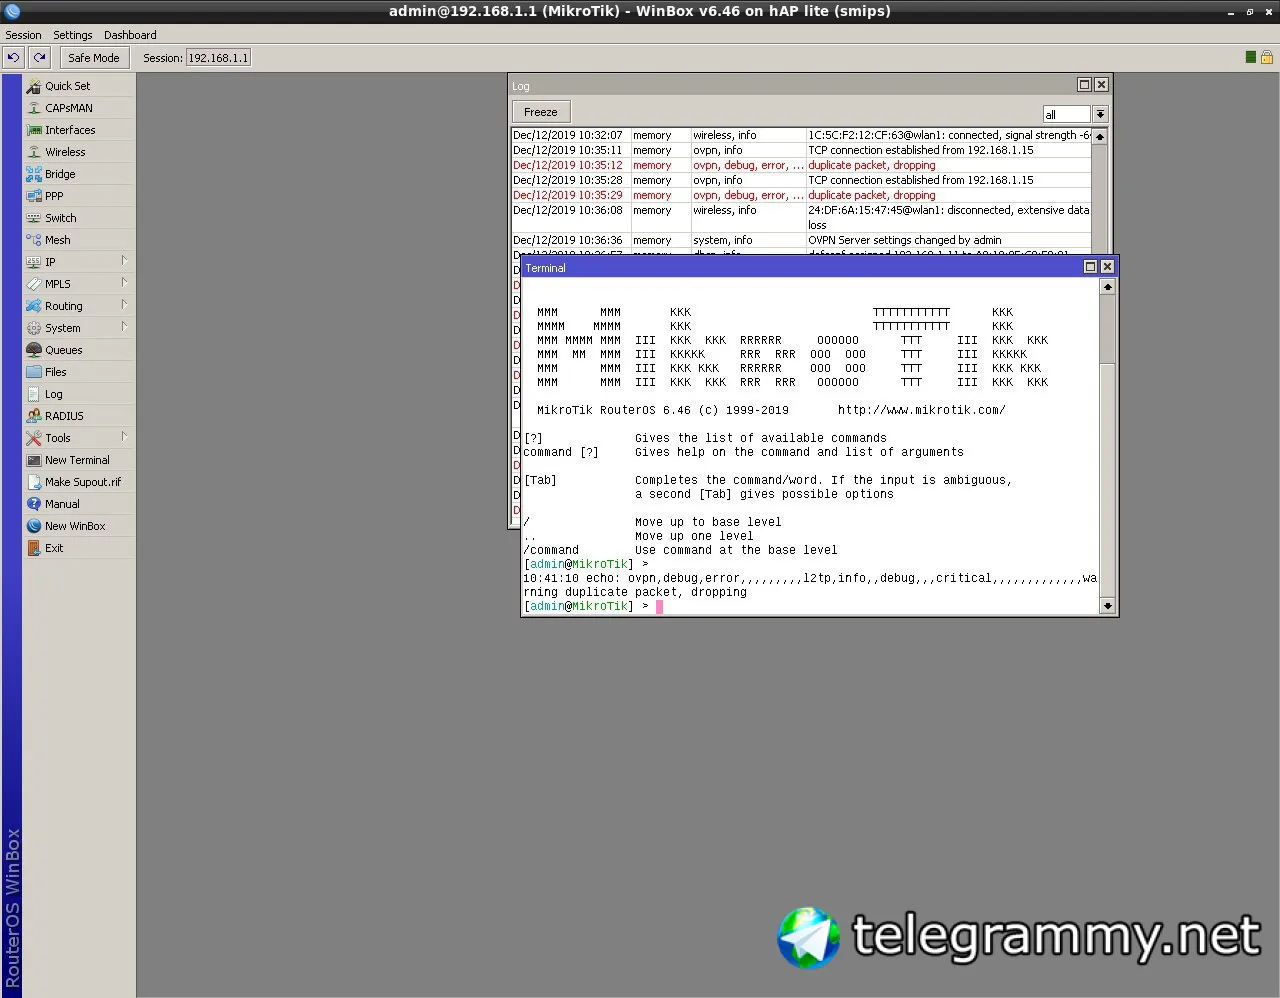This screenshot has width=1280, height=998.
Task: Open the Settings menu
Action: [x=73, y=35]
